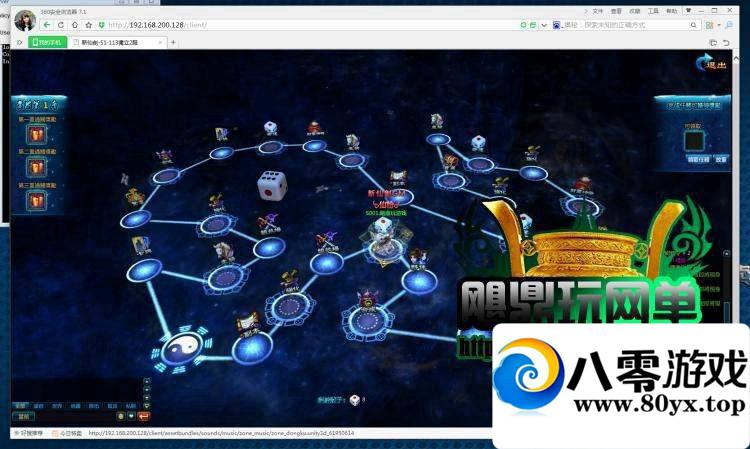The height and width of the screenshot is (449, 750).
Task: Open a new tab with the plus button
Action: [x=173, y=43]
